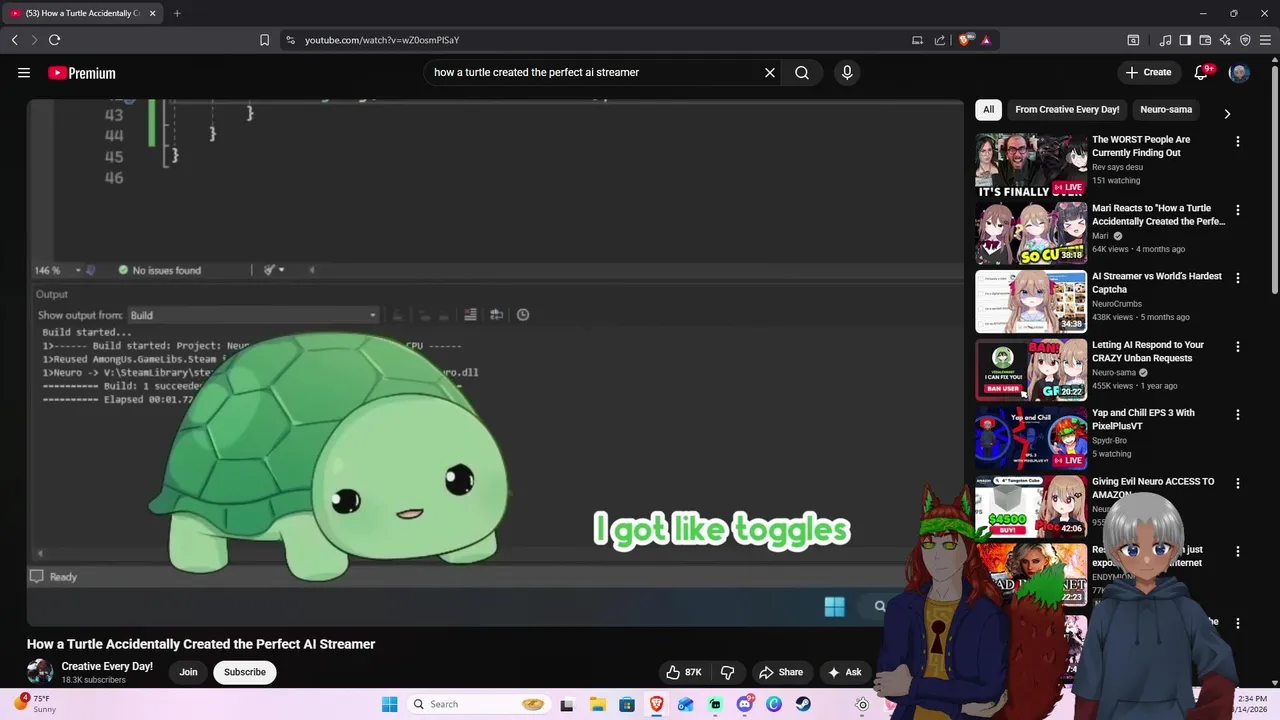
Task: Toggle the Brave sidebar panel
Action: point(1185,40)
